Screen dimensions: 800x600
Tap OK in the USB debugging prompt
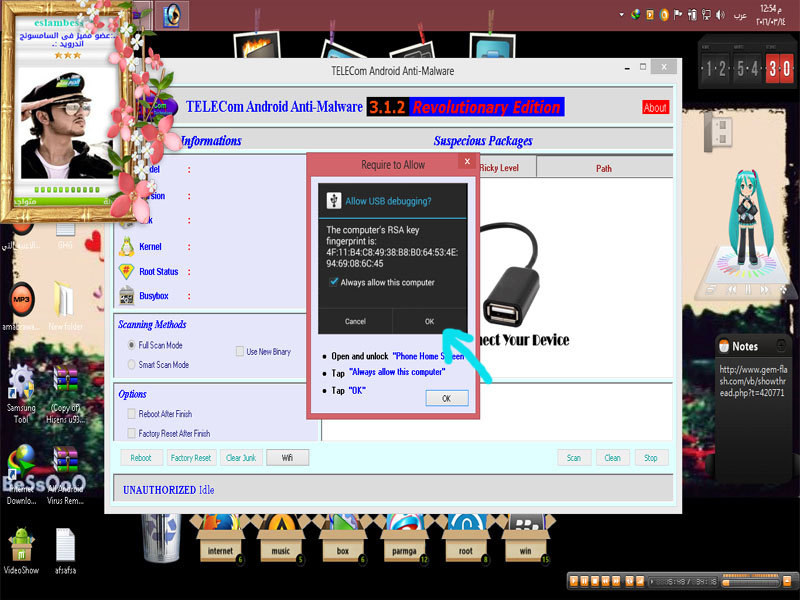(x=430, y=321)
